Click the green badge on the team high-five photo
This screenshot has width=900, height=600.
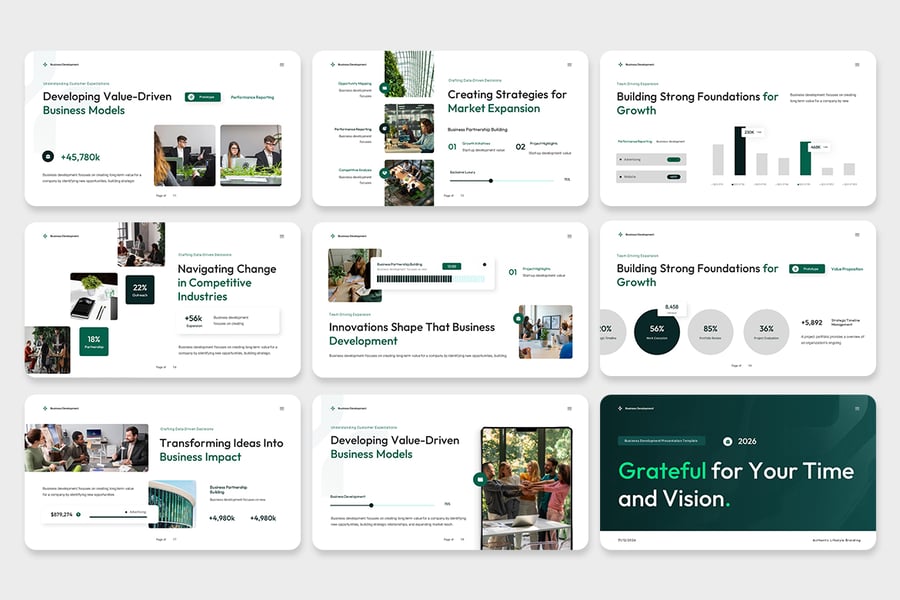tap(480, 479)
